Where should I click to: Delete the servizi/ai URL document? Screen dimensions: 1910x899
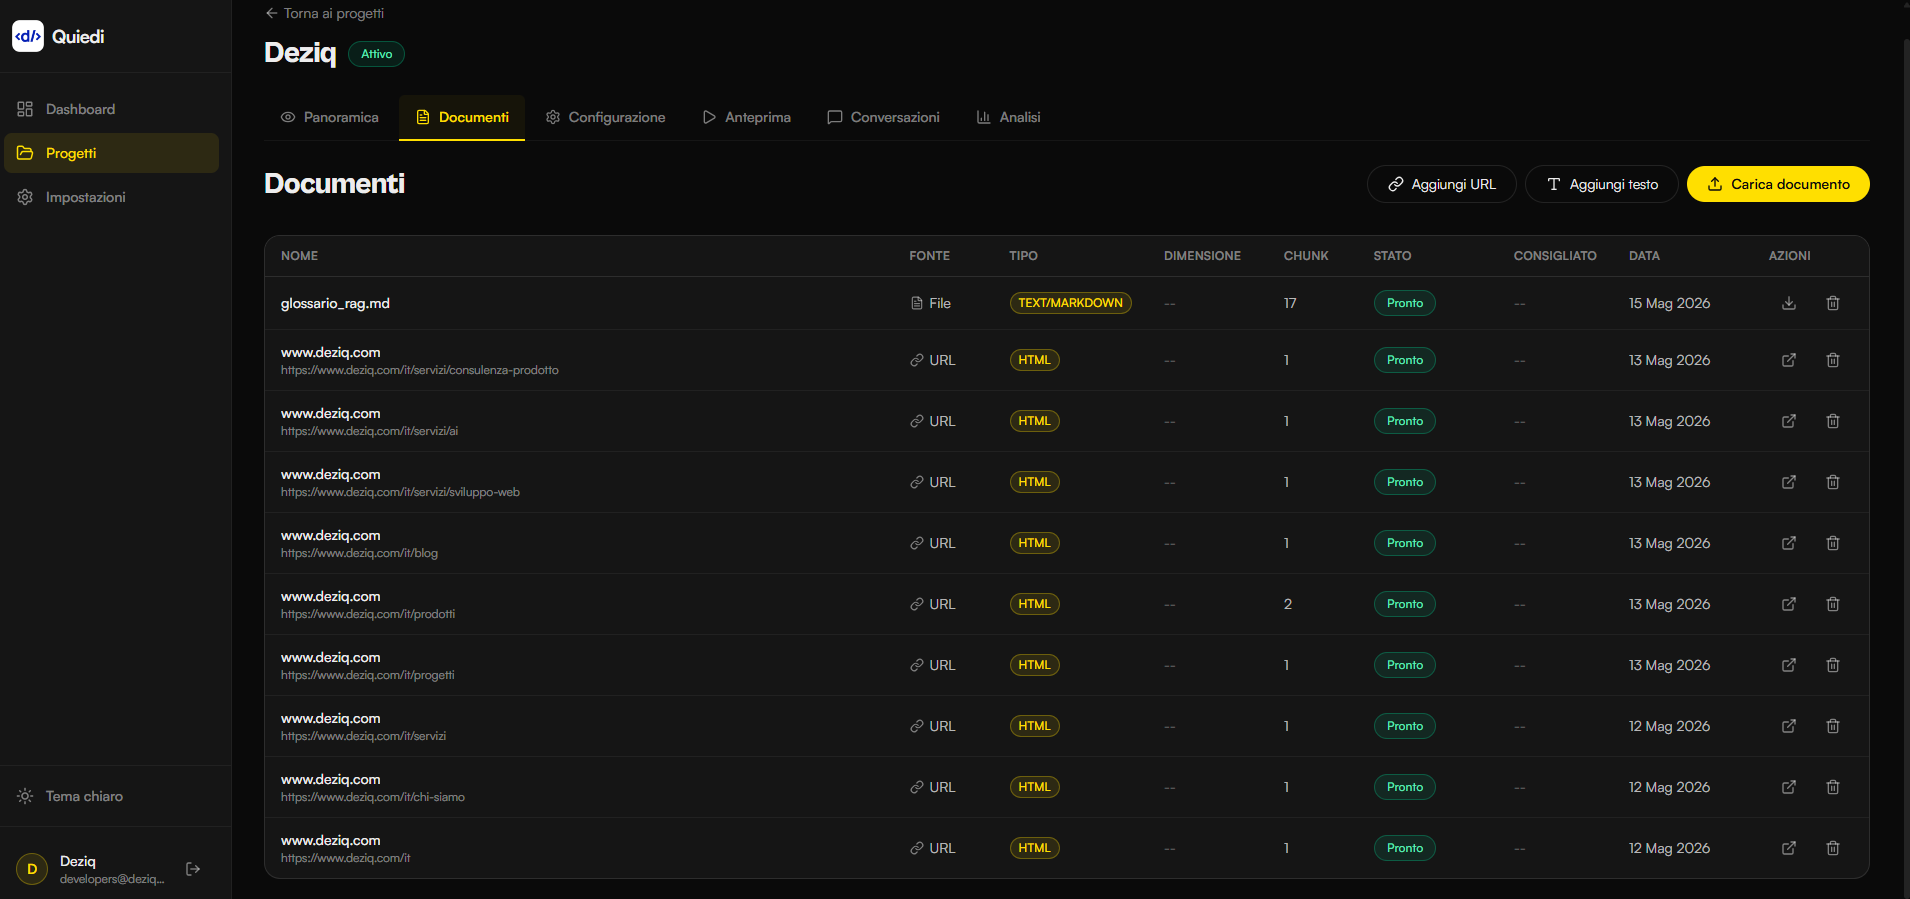pos(1833,421)
